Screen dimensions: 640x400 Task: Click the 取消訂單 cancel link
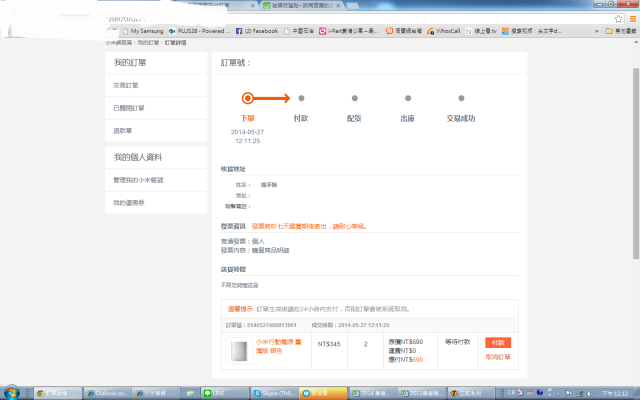[498, 357]
